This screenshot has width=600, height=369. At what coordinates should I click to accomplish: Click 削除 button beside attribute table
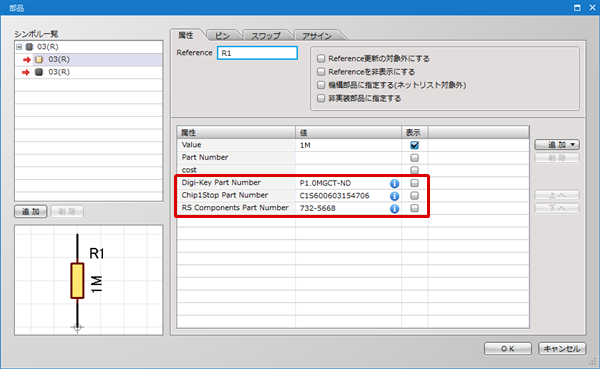557,158
